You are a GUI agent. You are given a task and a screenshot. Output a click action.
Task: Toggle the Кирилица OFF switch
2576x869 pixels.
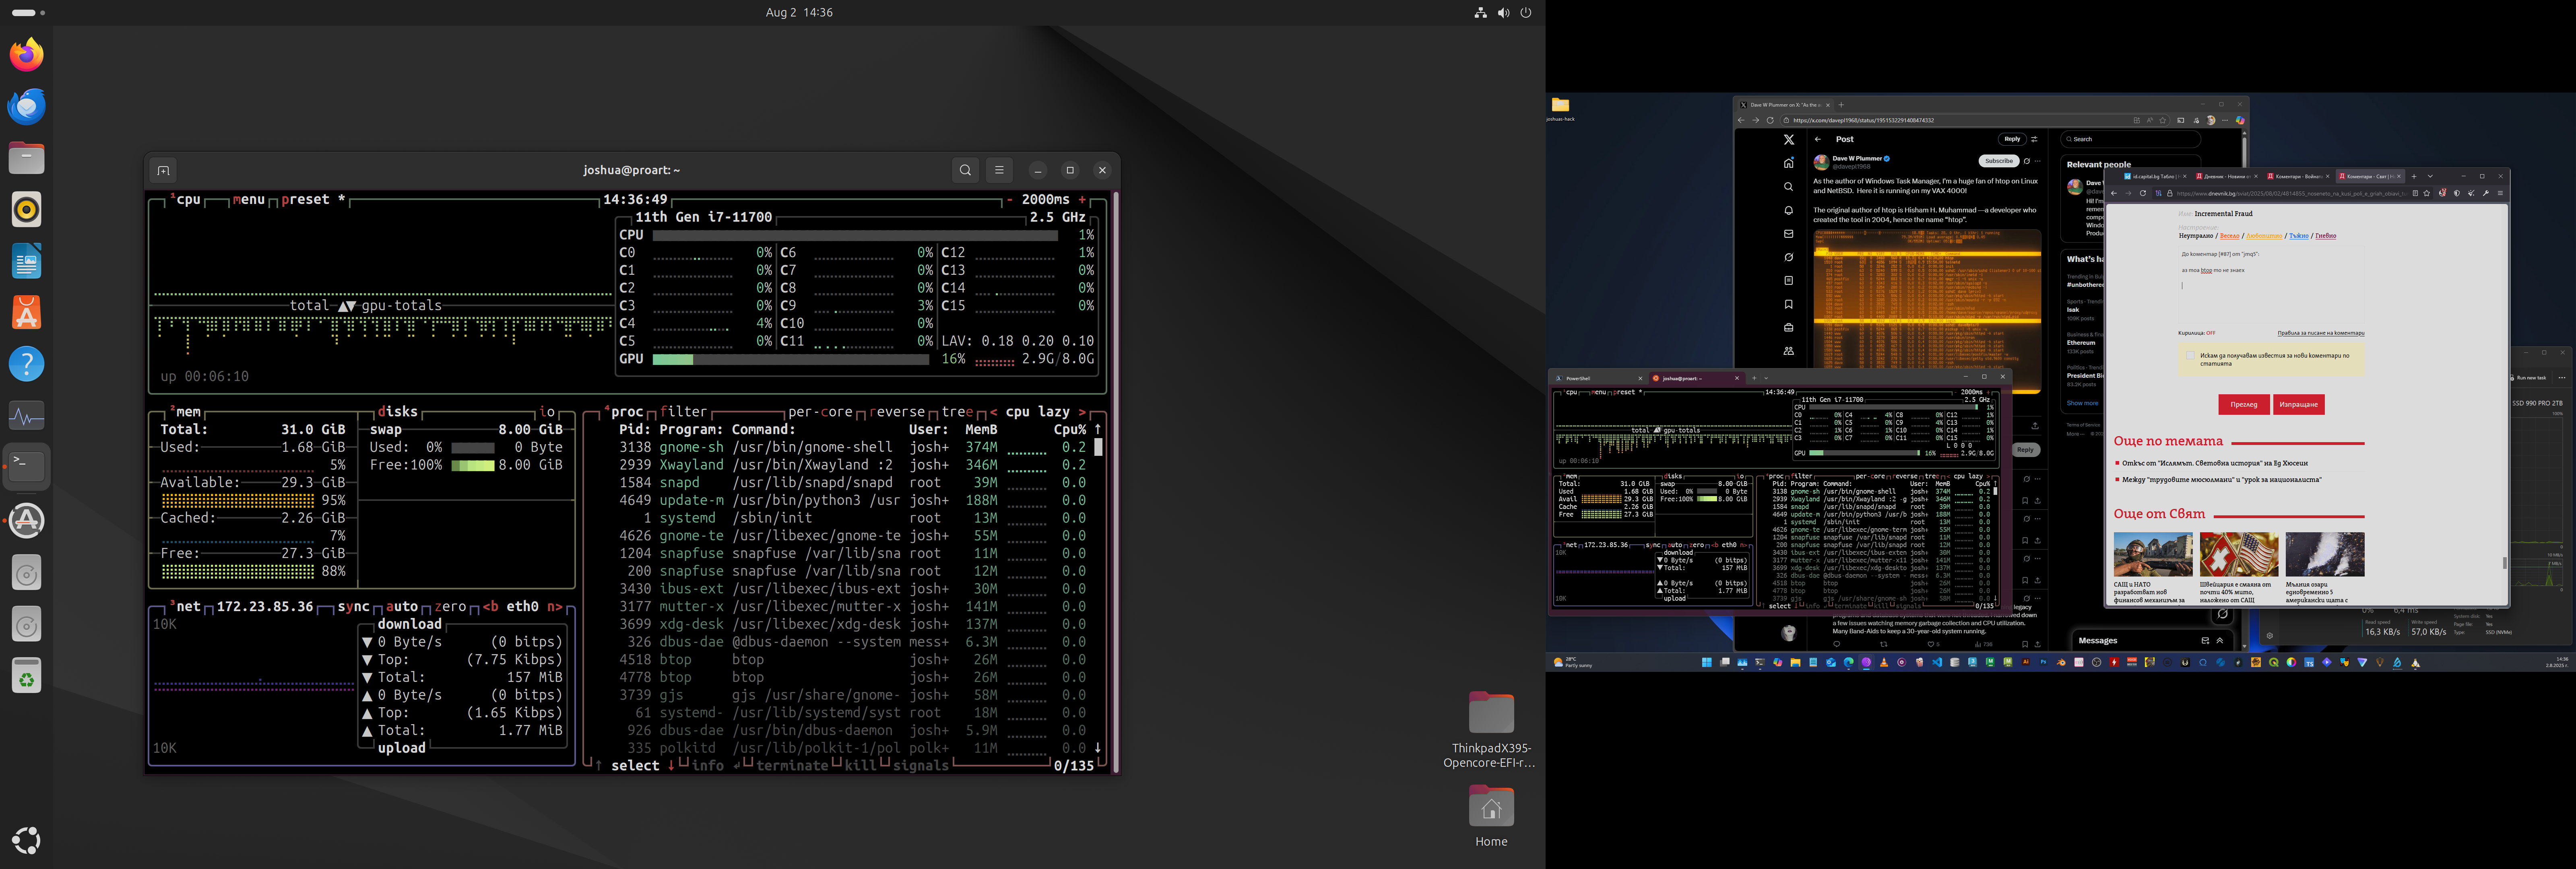pyautogui.click(x=2211, y=333)
